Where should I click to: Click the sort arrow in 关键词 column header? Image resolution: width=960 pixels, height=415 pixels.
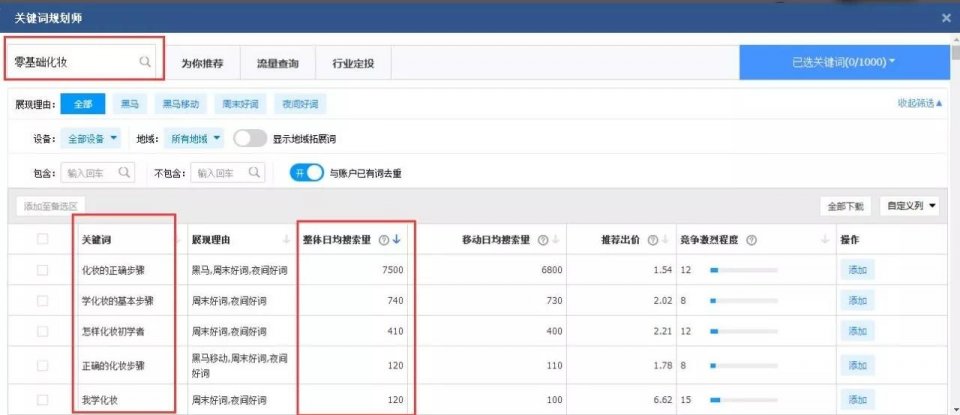[x=177, y=239]
